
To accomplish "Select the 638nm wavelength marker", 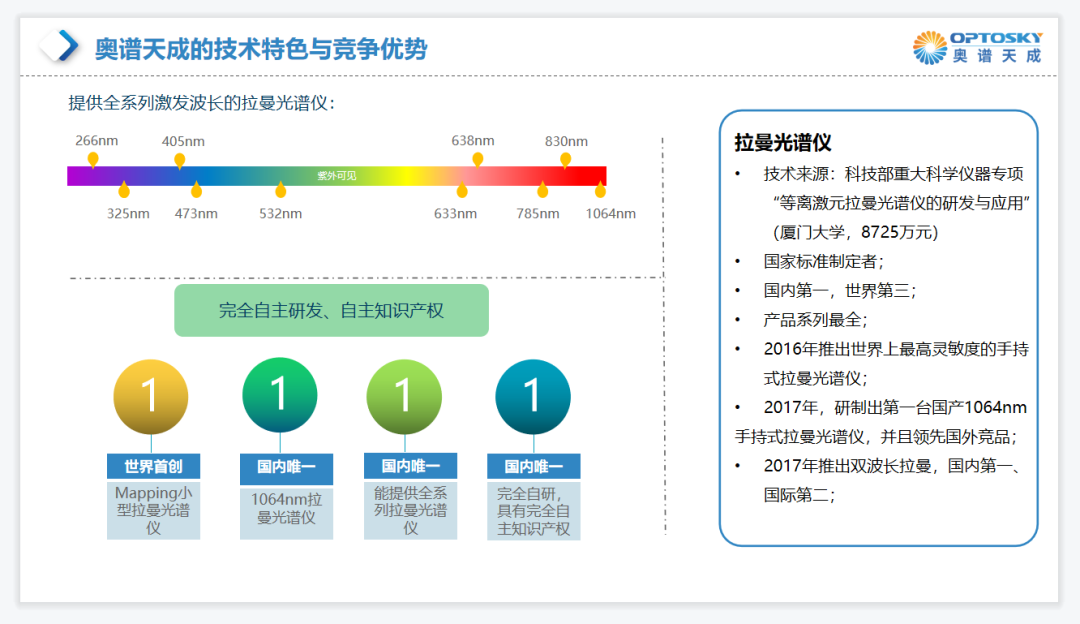I will click(477, 160).
